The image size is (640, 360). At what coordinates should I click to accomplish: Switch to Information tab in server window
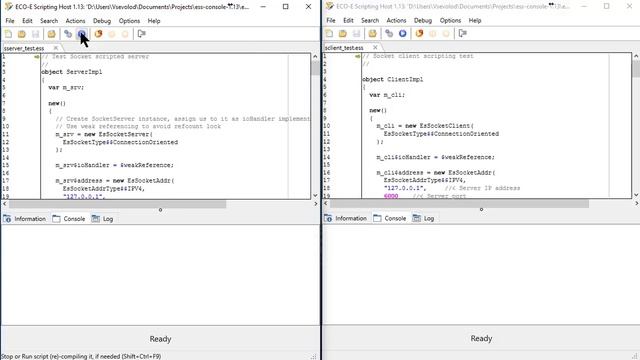[24, 219]
